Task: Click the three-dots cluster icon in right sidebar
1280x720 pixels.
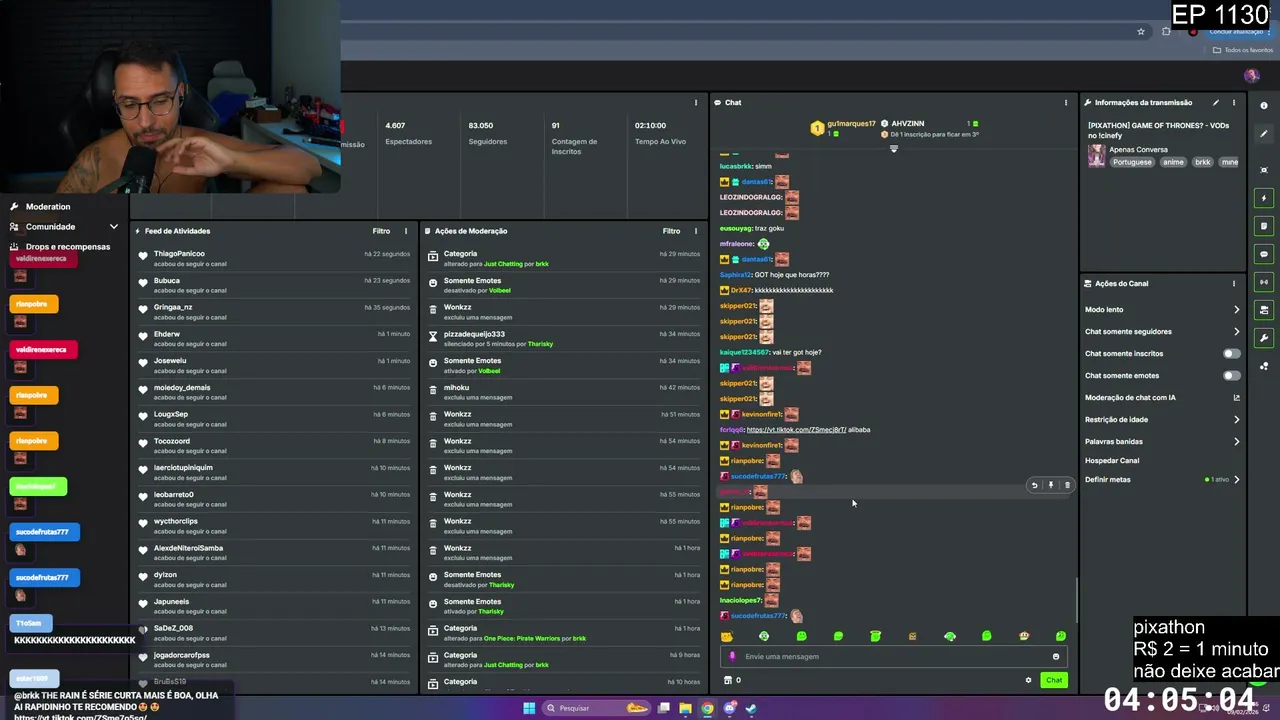Action: pyautogui.click(x=1264, y=366)
